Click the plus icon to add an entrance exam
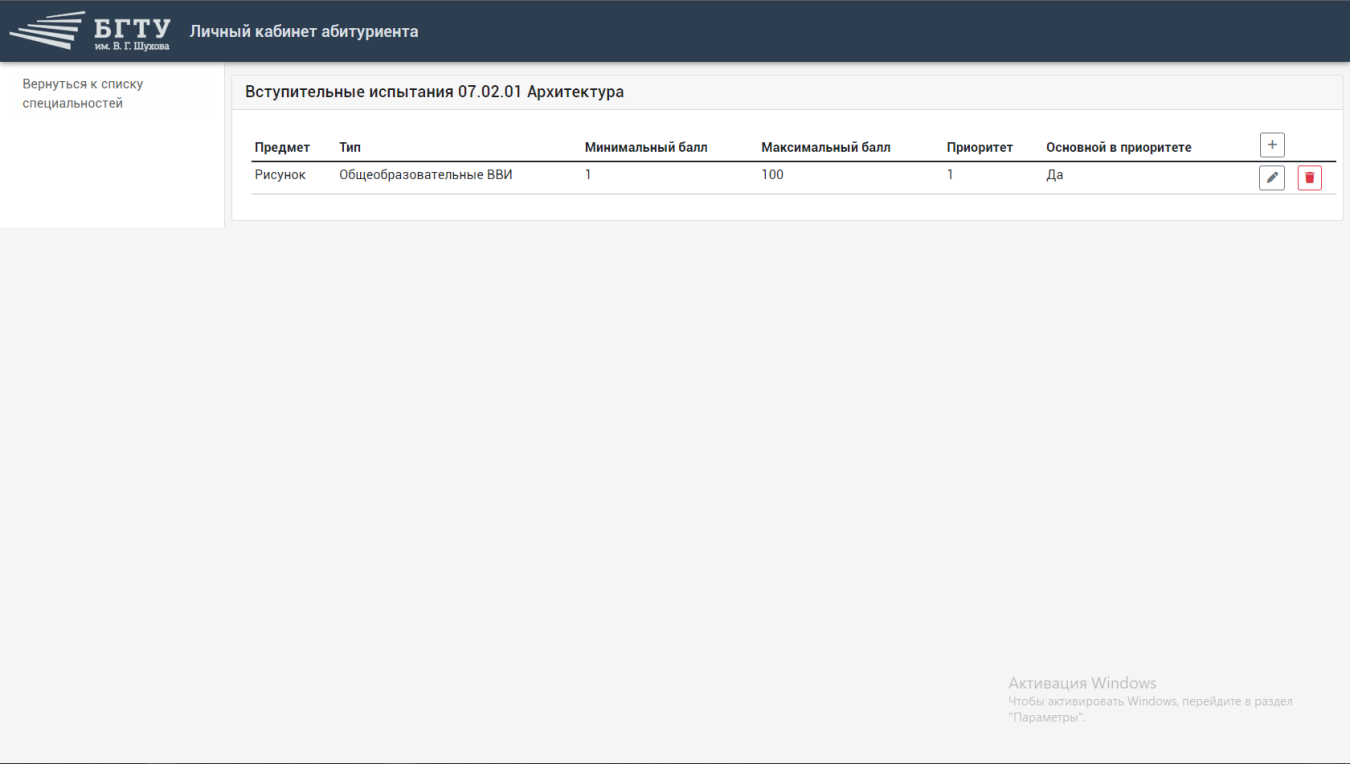 1272,145
